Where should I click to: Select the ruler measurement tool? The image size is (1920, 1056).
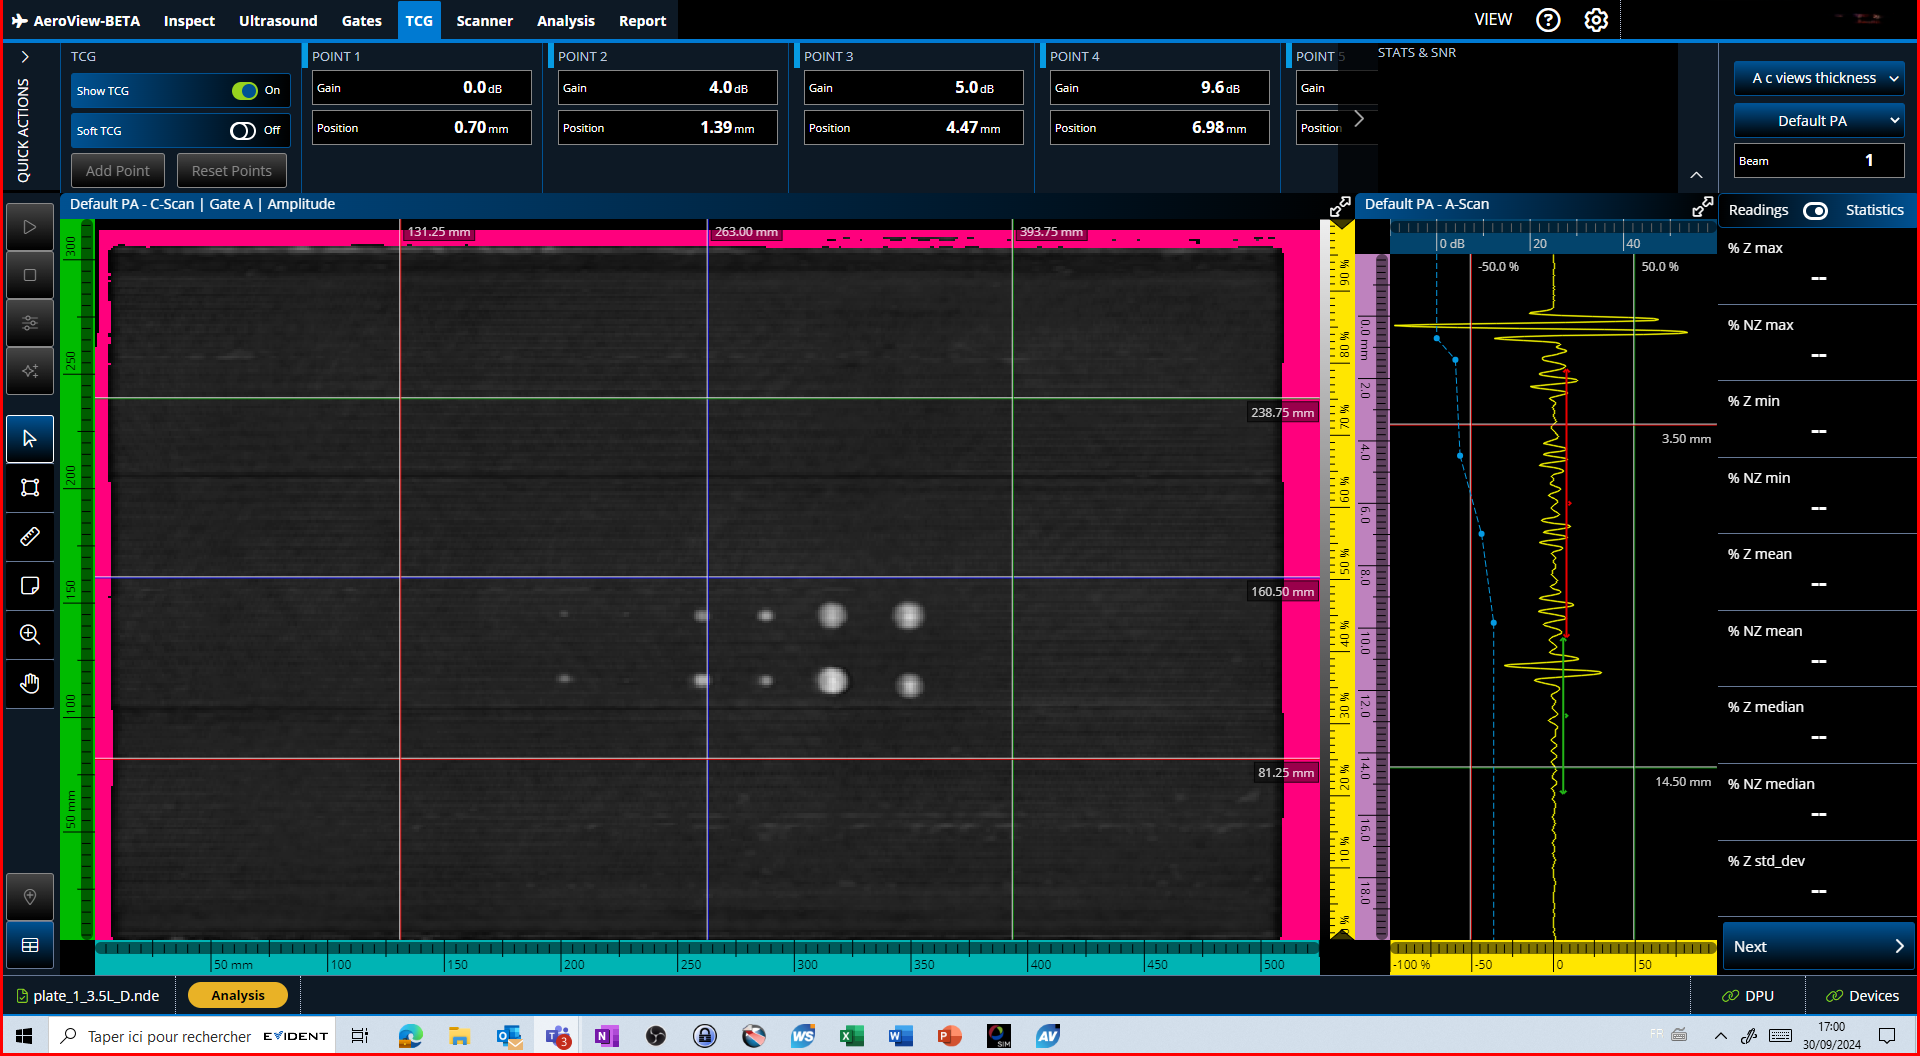click(x=30, y=537)
